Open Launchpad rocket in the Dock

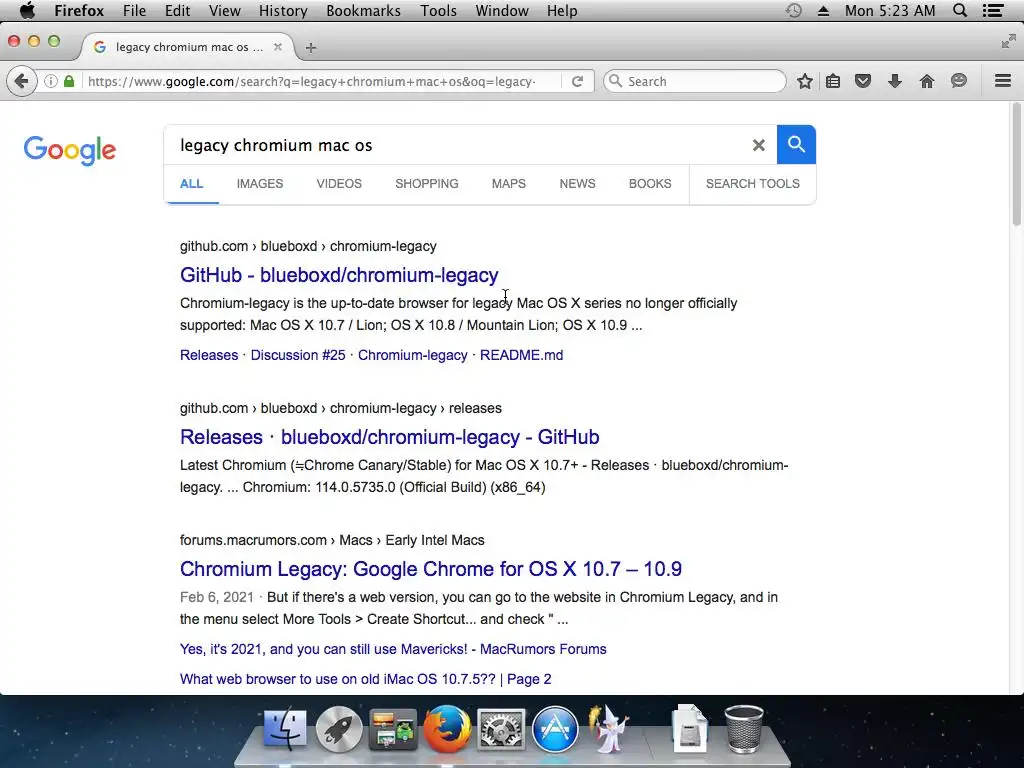click(339, 729)
